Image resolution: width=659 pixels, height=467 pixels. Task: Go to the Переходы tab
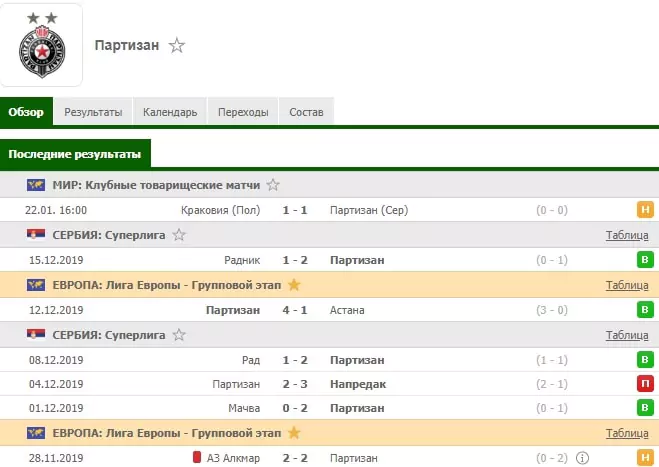[243, 112]
